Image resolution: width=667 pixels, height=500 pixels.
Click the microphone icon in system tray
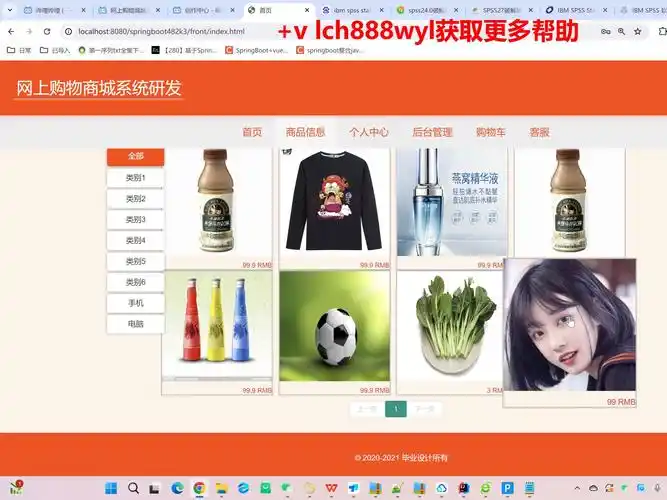coord(658,488)
